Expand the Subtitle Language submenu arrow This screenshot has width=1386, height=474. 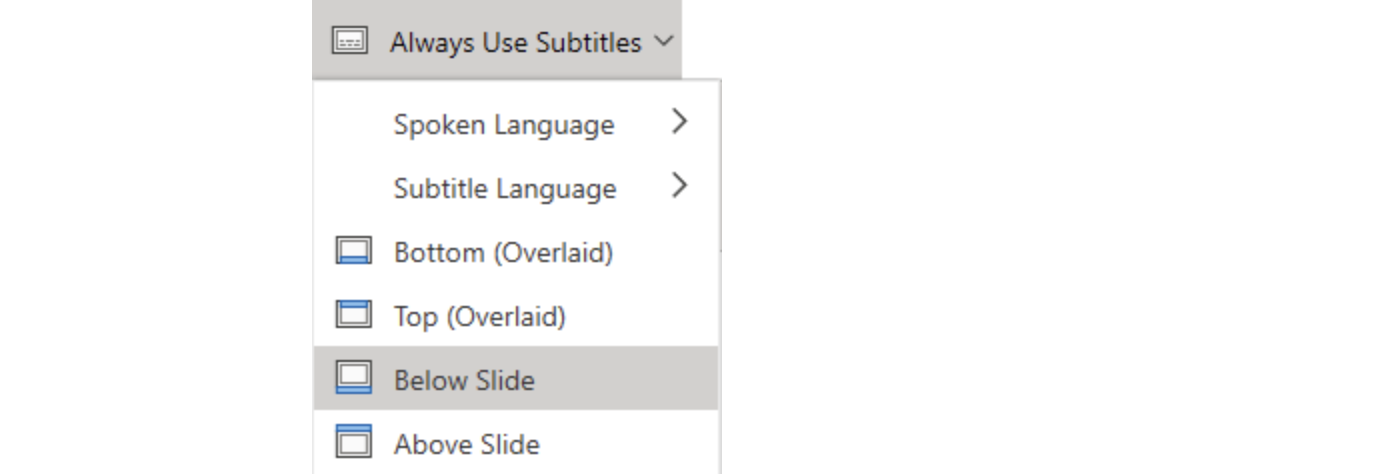click(x=680, y=186)
